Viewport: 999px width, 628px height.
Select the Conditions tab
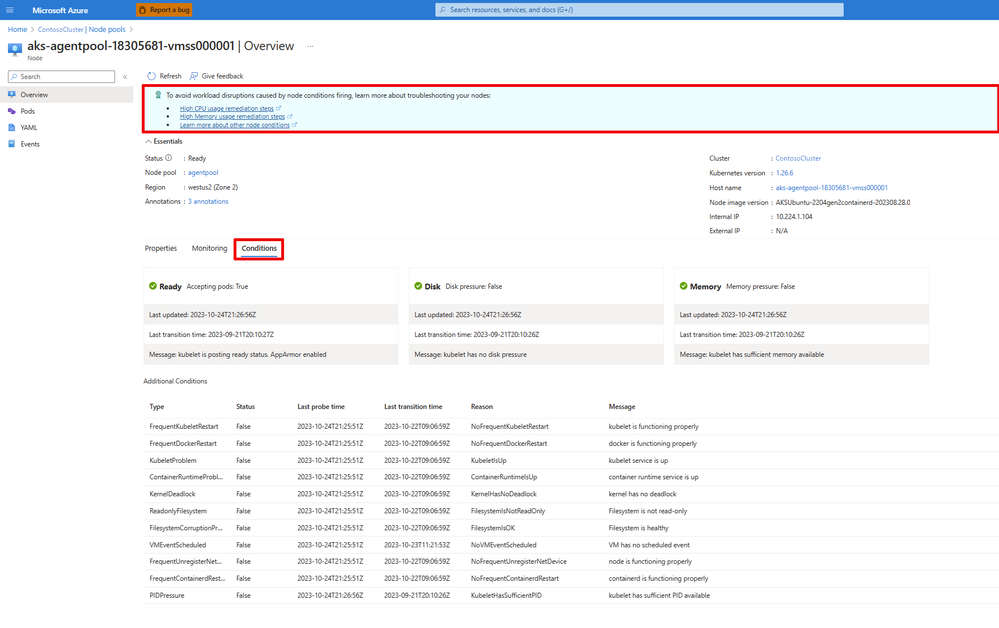click(259, 248)
